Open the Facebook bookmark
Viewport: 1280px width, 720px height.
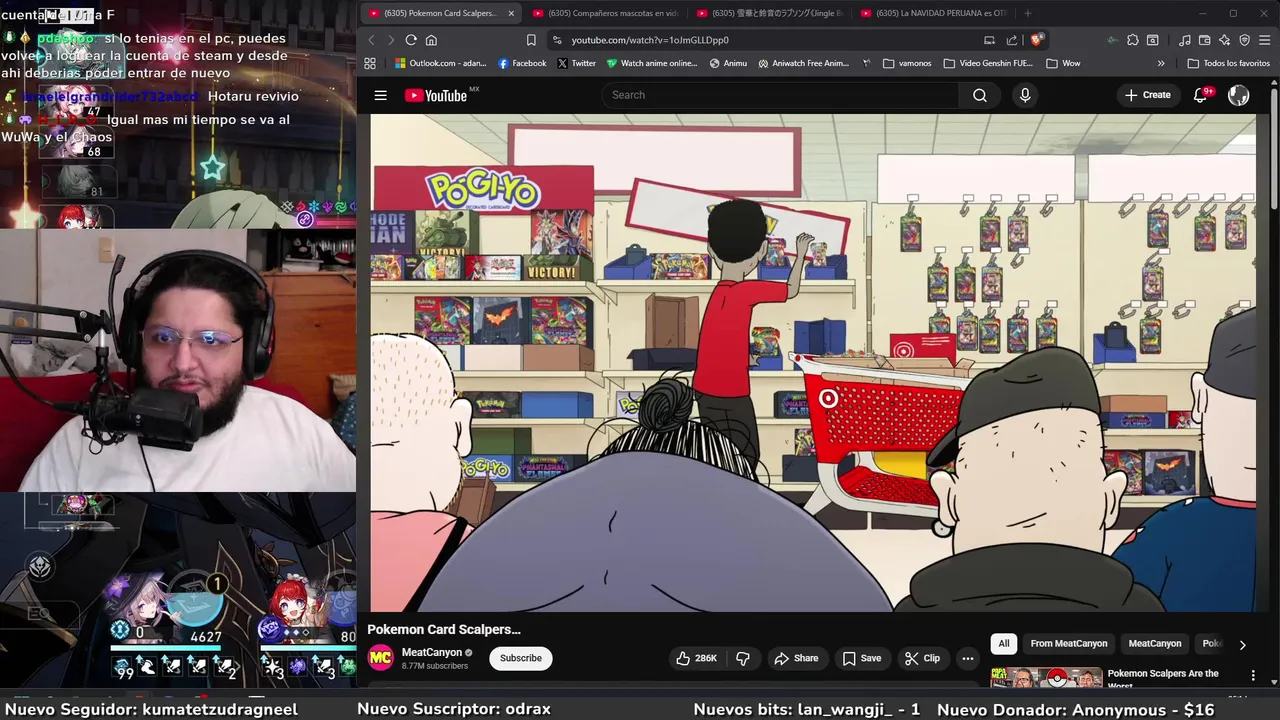pyautogui.click(x=522, y=63)
